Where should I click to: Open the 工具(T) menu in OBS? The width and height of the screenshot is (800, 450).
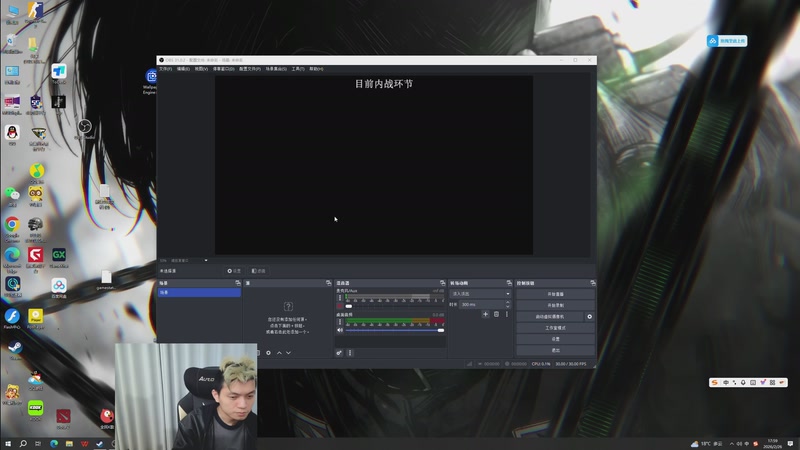298,69
